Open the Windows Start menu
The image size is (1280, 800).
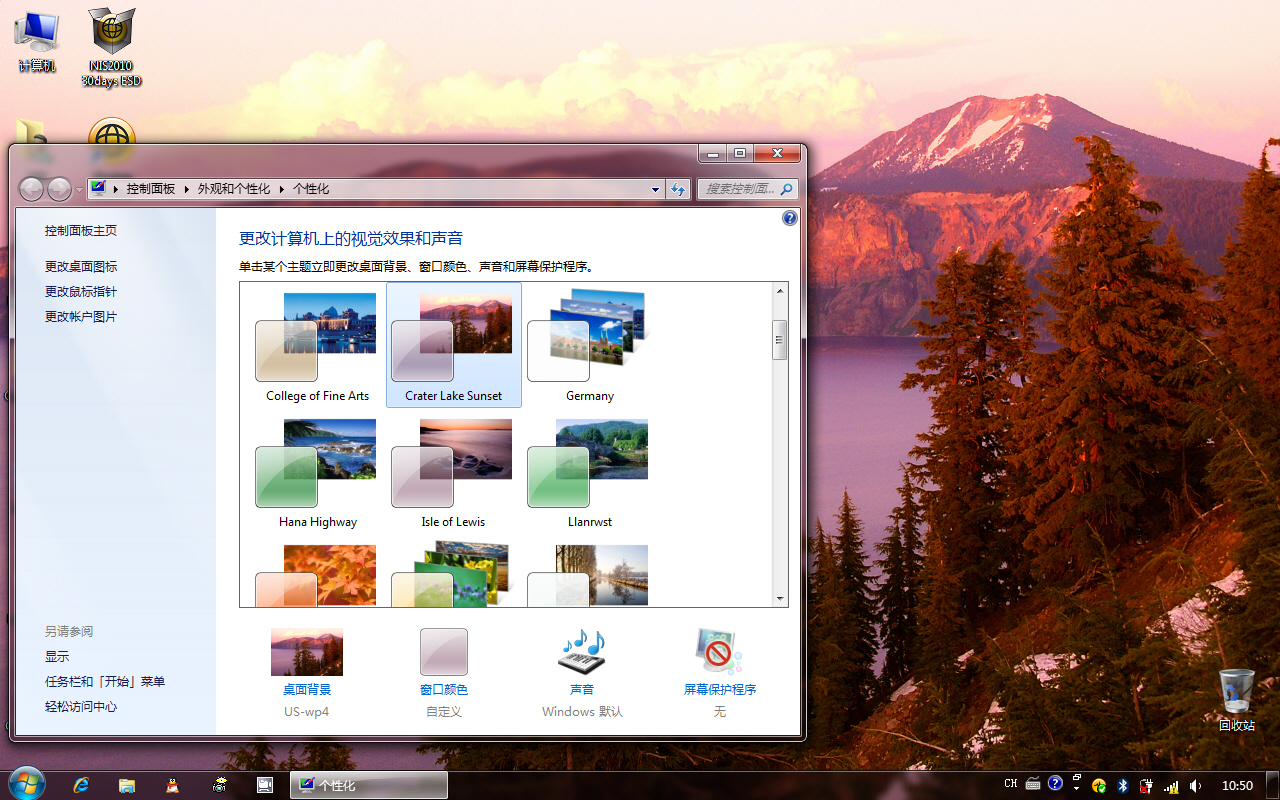(26, 785)
